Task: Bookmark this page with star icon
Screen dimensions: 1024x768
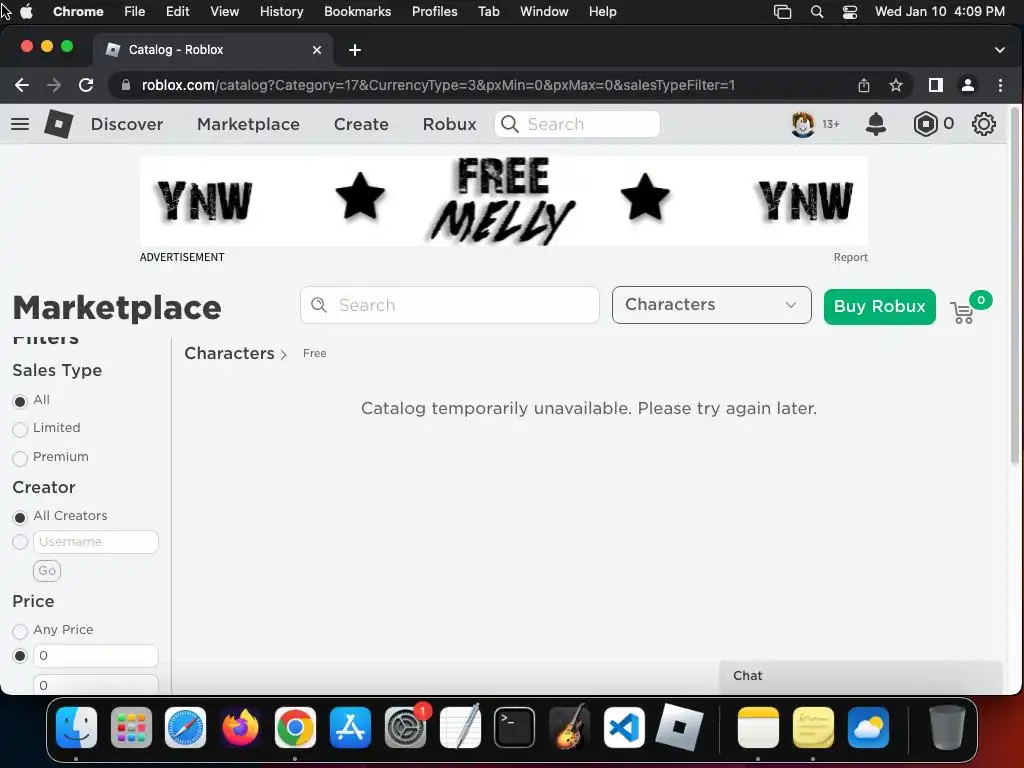Action: point(896,85)
